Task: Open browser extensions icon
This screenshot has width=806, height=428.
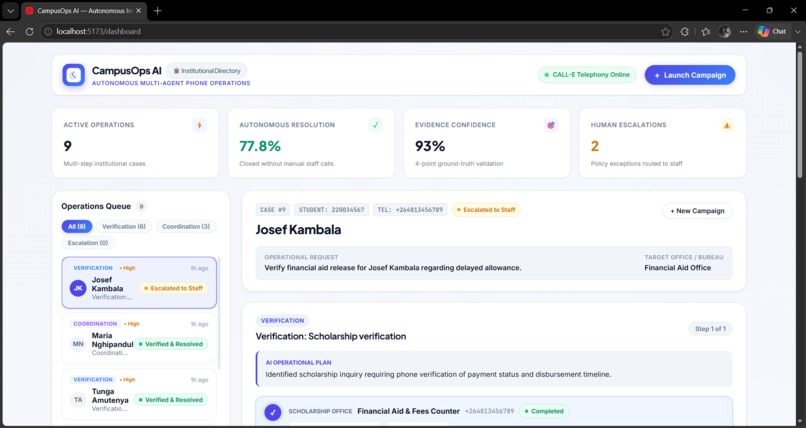Action: 685,31
